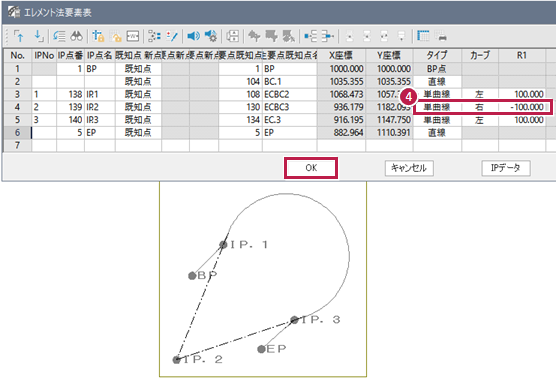This screenshot has width=556, height=378.
Task: Click the tree icon with blue left square
Action: tap(311, 36)
